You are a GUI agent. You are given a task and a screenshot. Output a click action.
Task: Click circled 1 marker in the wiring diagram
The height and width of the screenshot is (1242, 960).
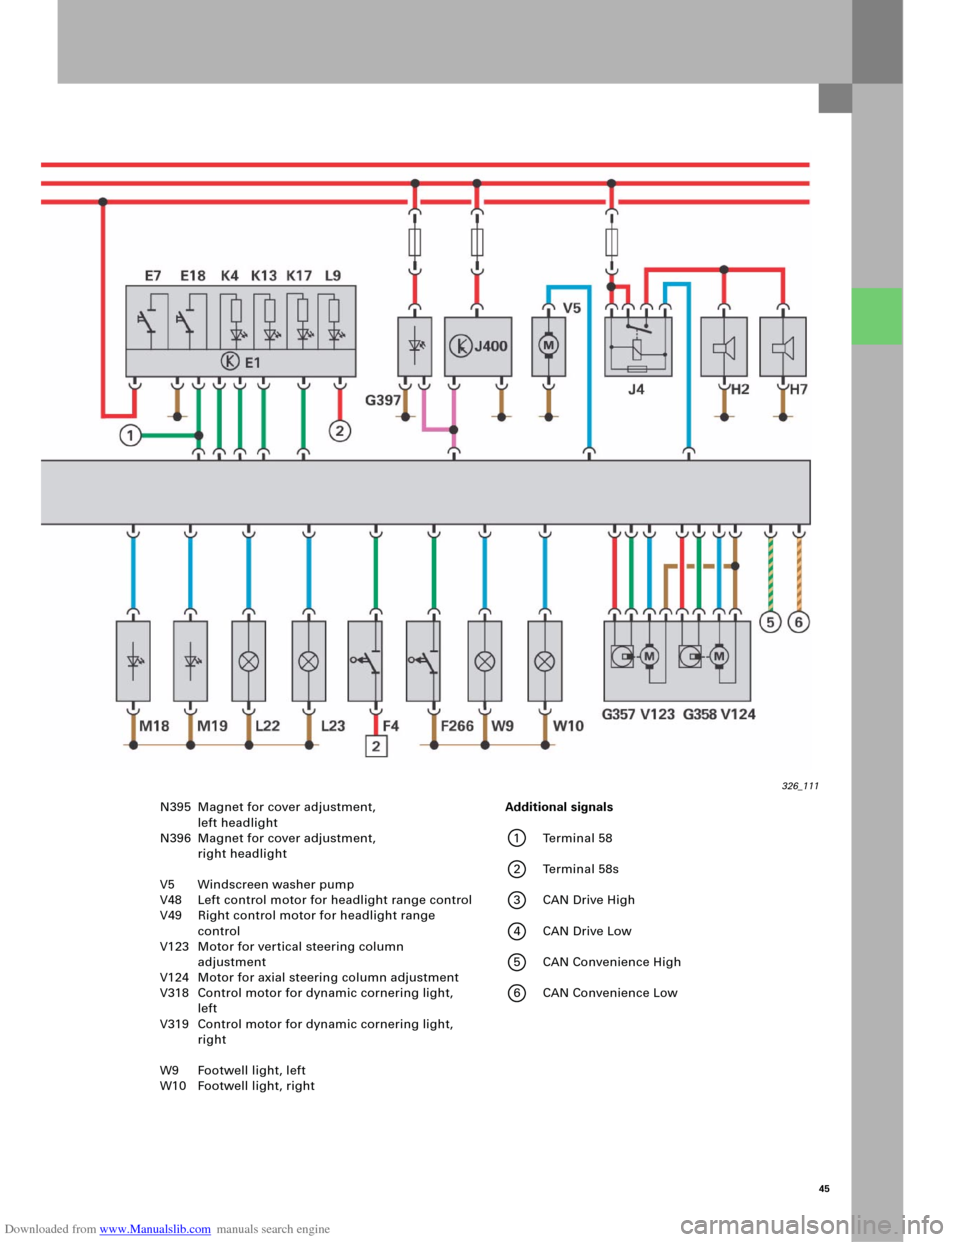[x=130, y=435]
